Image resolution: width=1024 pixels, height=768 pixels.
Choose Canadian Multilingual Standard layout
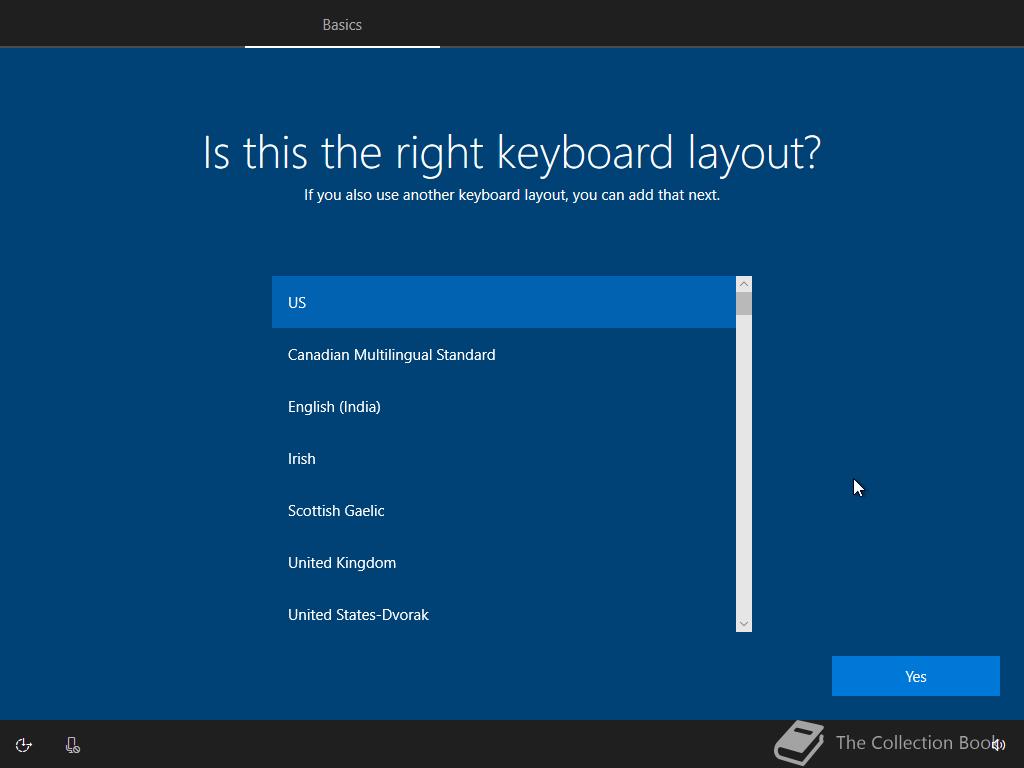pos(504,355)
